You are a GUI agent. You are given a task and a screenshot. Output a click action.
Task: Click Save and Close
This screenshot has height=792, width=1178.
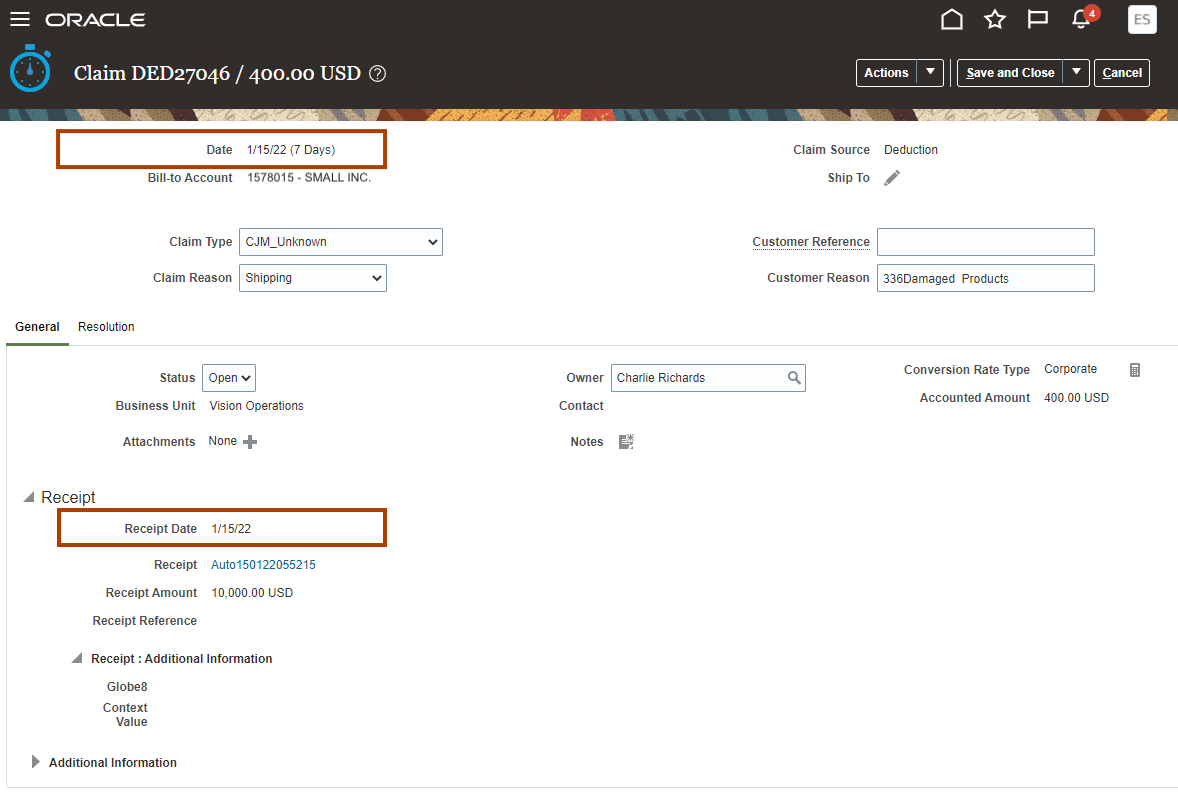coord(1010,73)
